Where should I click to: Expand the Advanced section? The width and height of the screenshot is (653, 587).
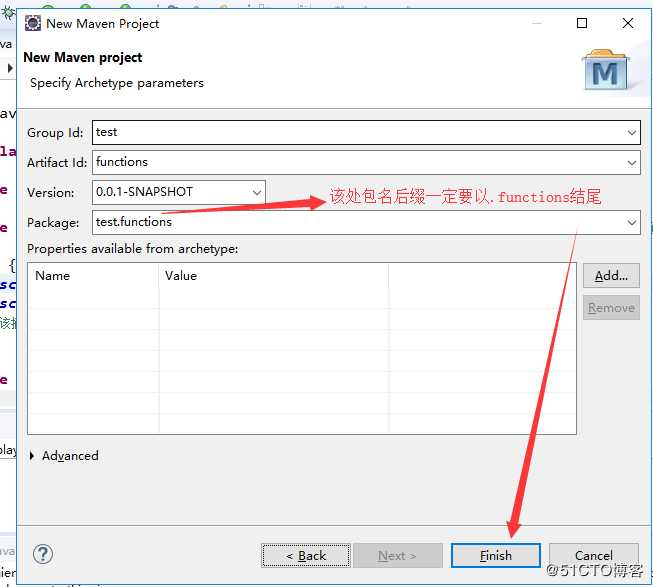(x=32, y=455)
